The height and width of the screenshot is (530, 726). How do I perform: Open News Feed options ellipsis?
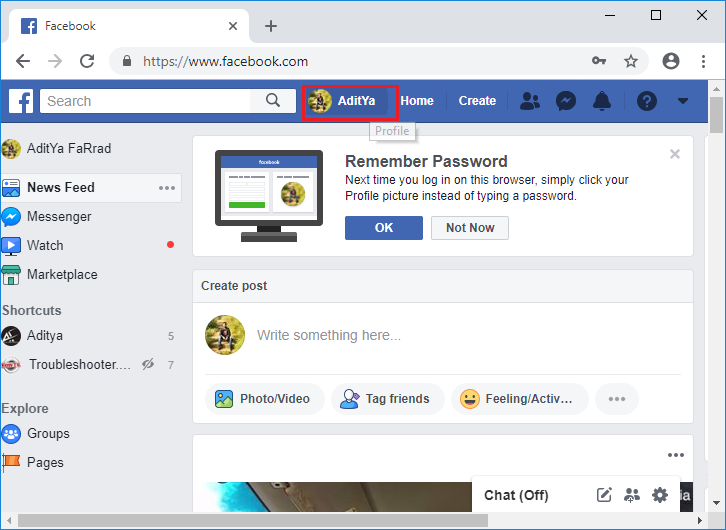pyautogui.click(x=167, y=188)
